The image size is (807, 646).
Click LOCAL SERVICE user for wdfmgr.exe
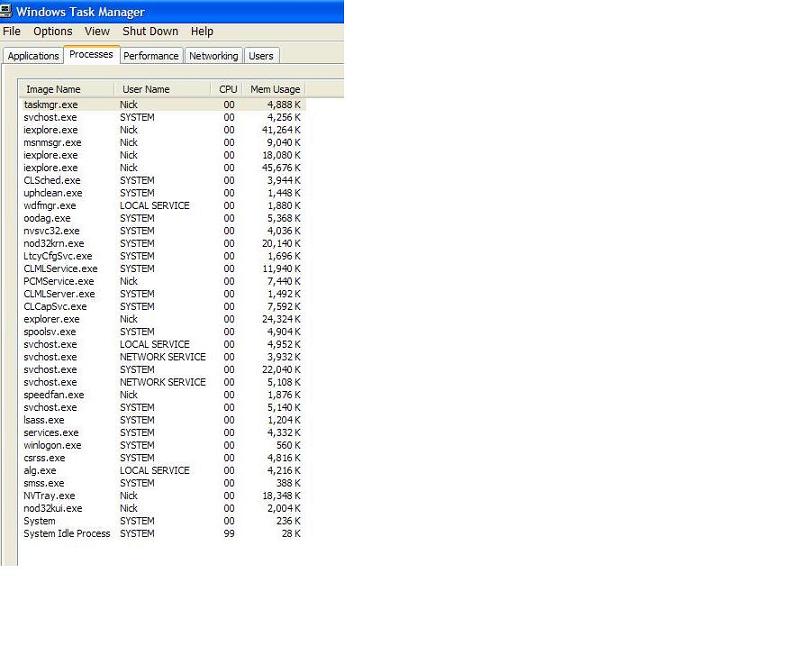pyautogui.click(x=154, y=205)
